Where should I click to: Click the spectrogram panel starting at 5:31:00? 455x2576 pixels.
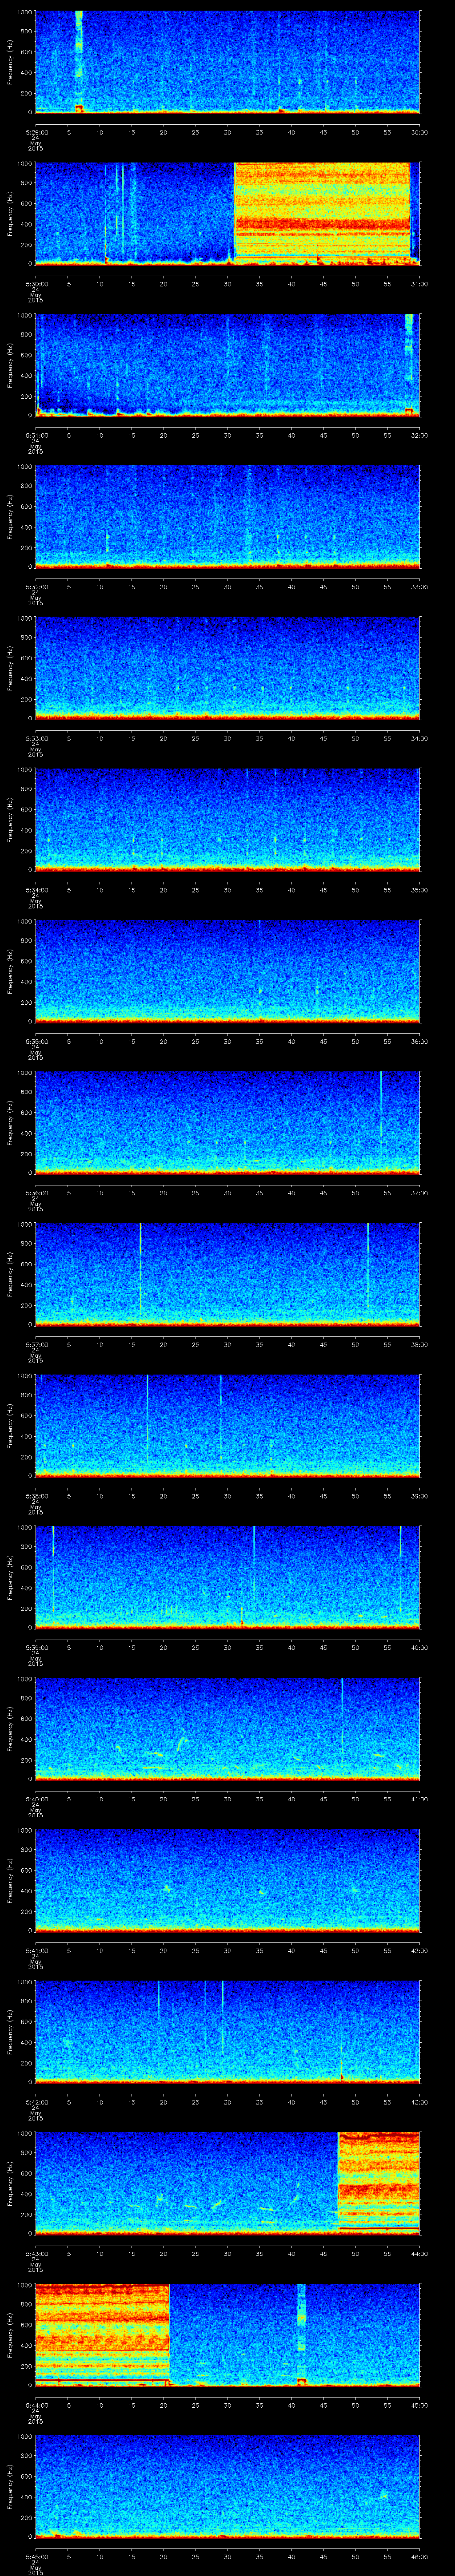[x=228, y=365]
